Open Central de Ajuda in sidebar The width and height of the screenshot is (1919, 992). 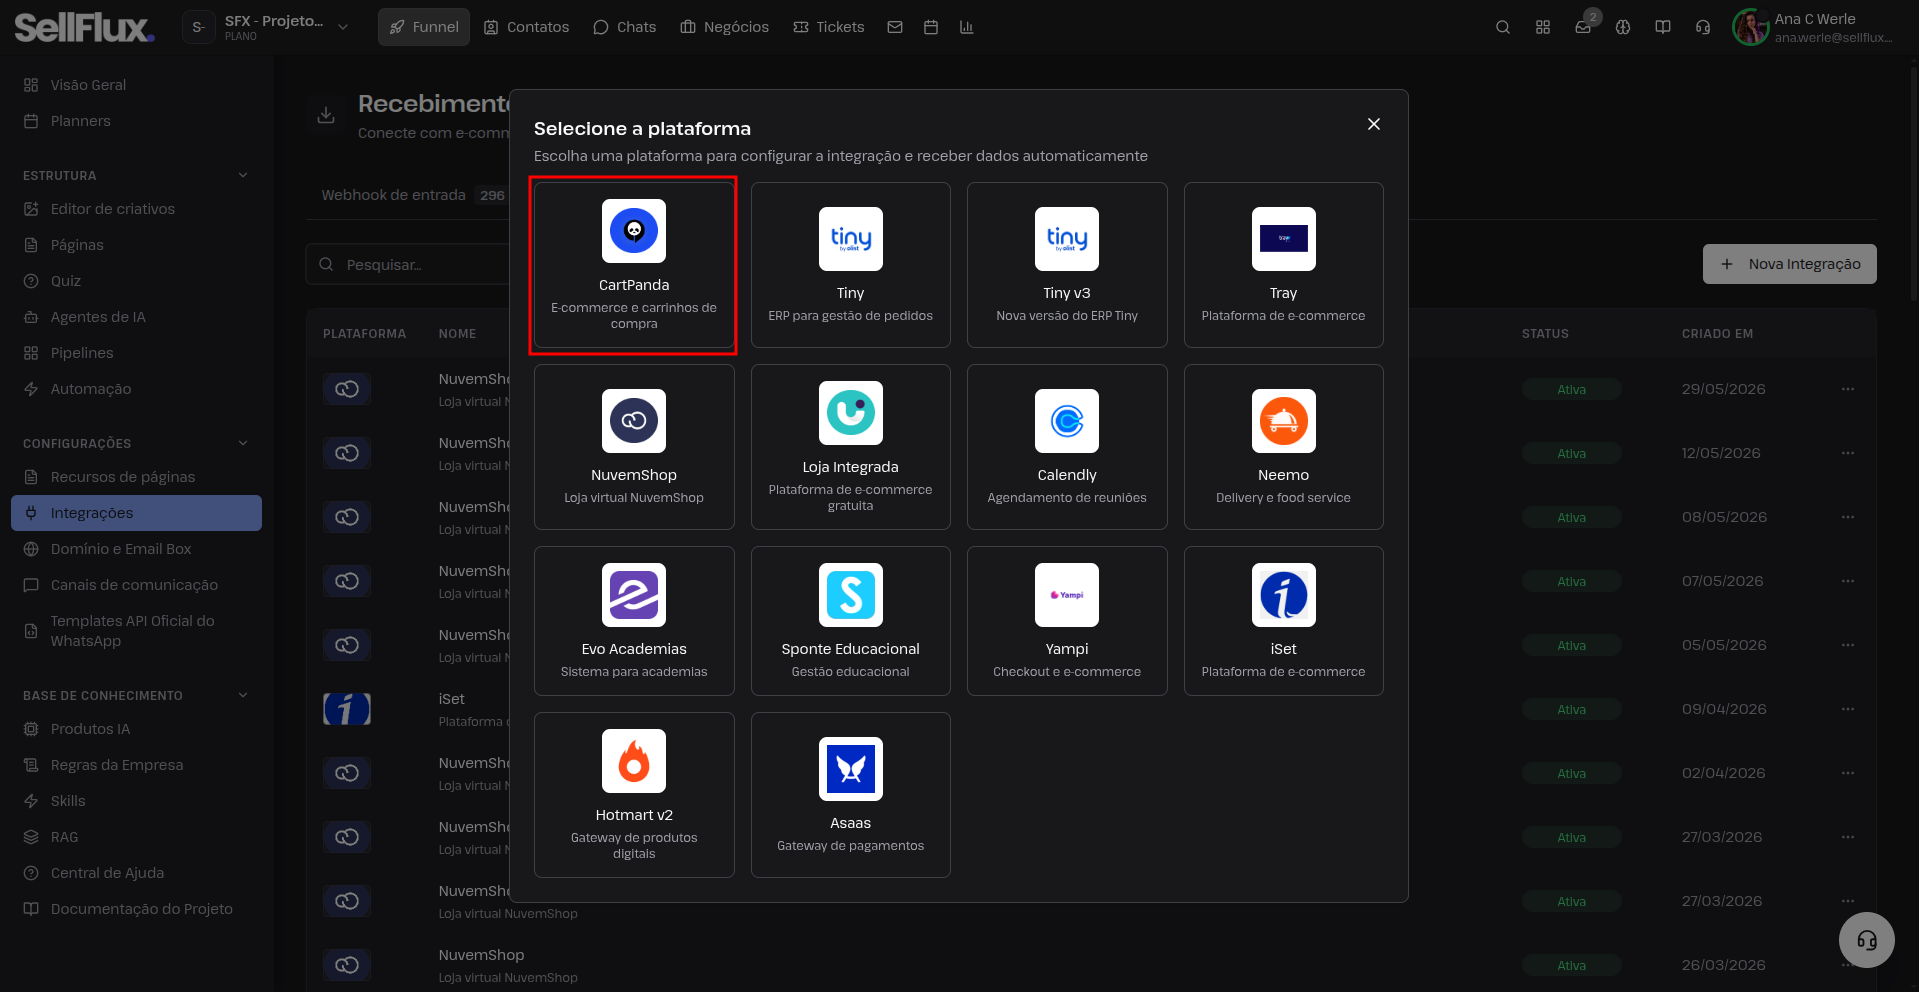pyautogui.click(x=136, y=873)
